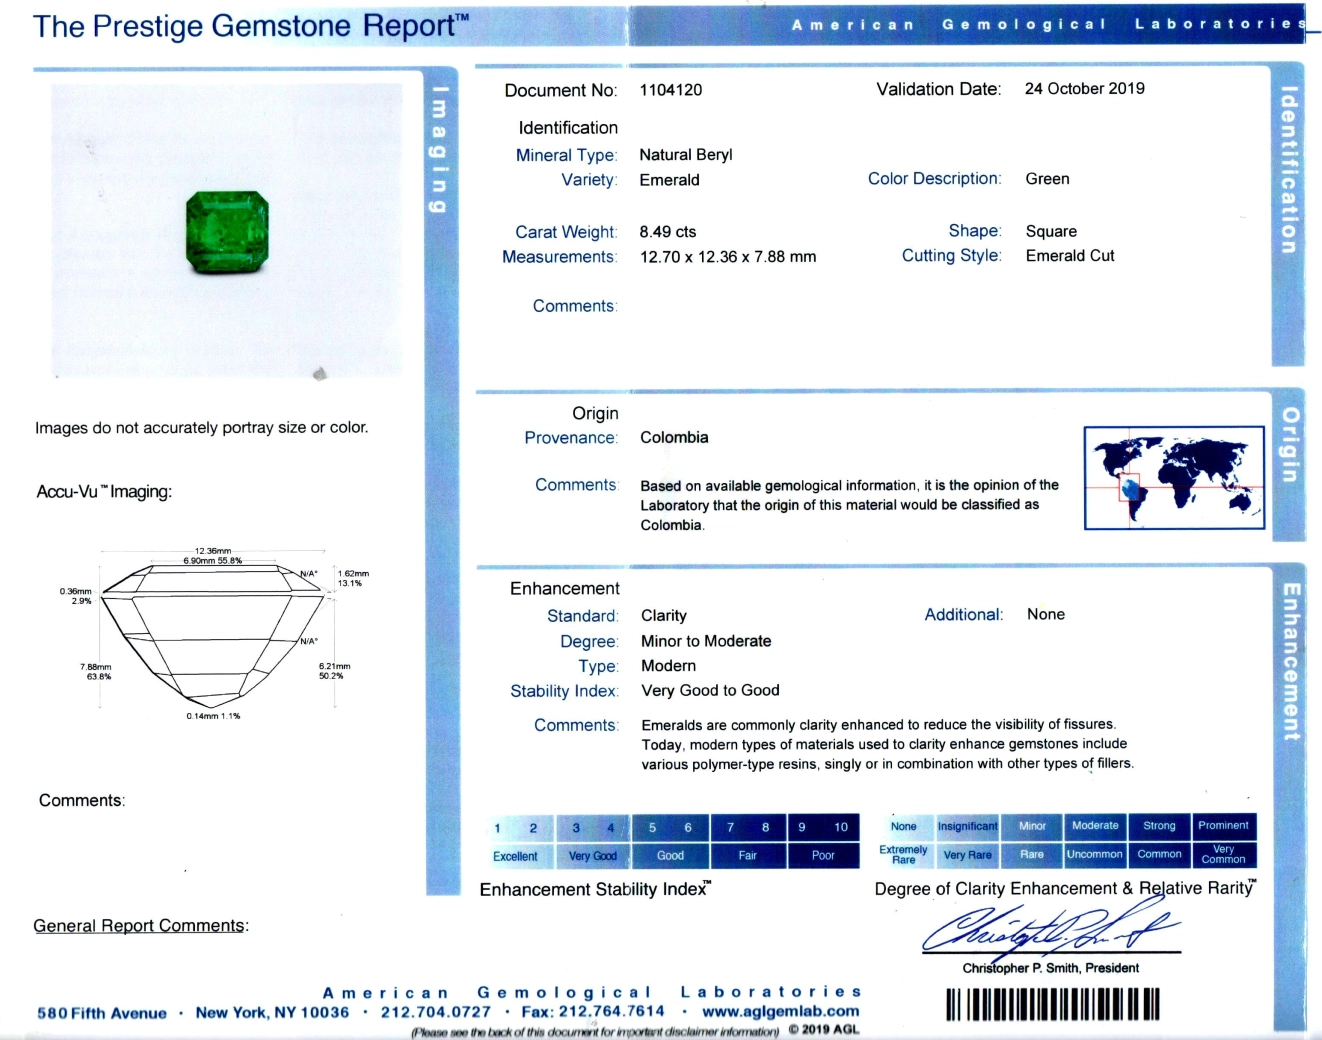Viewport: 1322px width, 1040px height.
Task: Click the barcode at the bottom
Action: point(1053,1003)
